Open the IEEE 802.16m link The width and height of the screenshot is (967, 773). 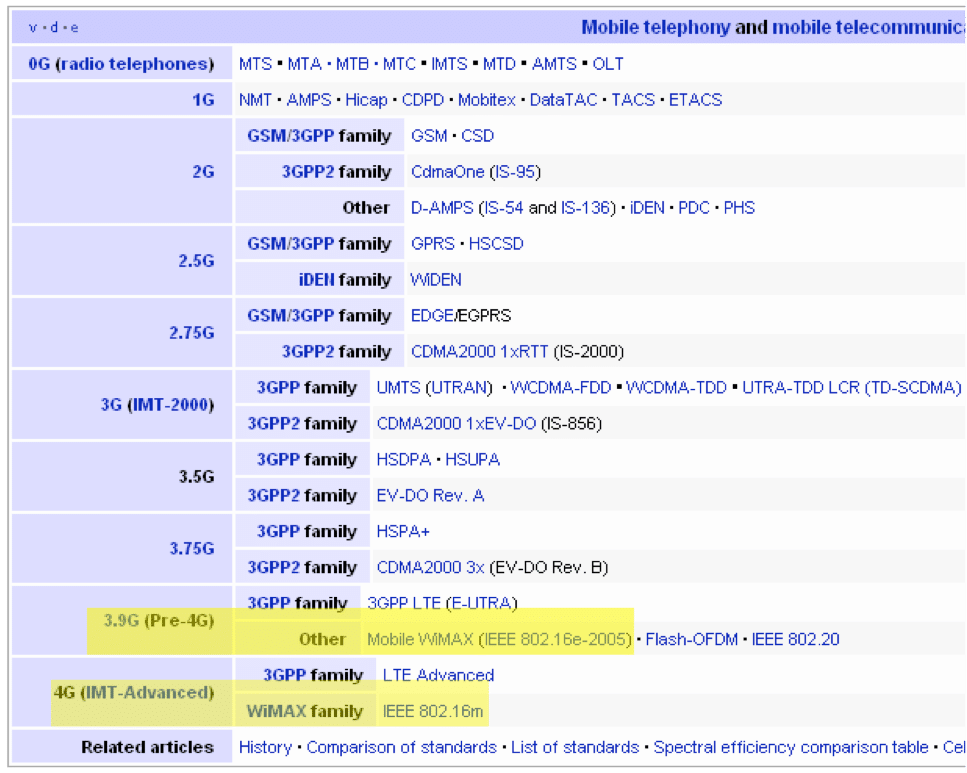432,711
